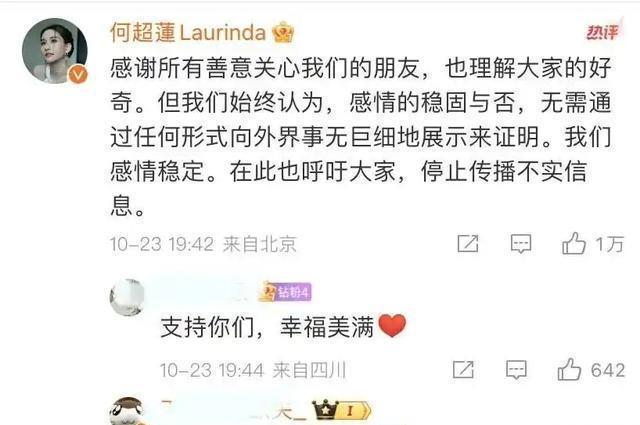Like the comment with 642 likes
The width and height of the screenshot is (640, 425).
[569, 369]
